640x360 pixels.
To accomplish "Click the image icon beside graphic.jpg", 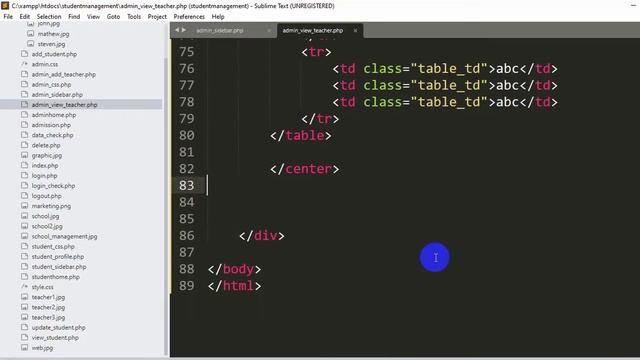I will tap(24, 156).
